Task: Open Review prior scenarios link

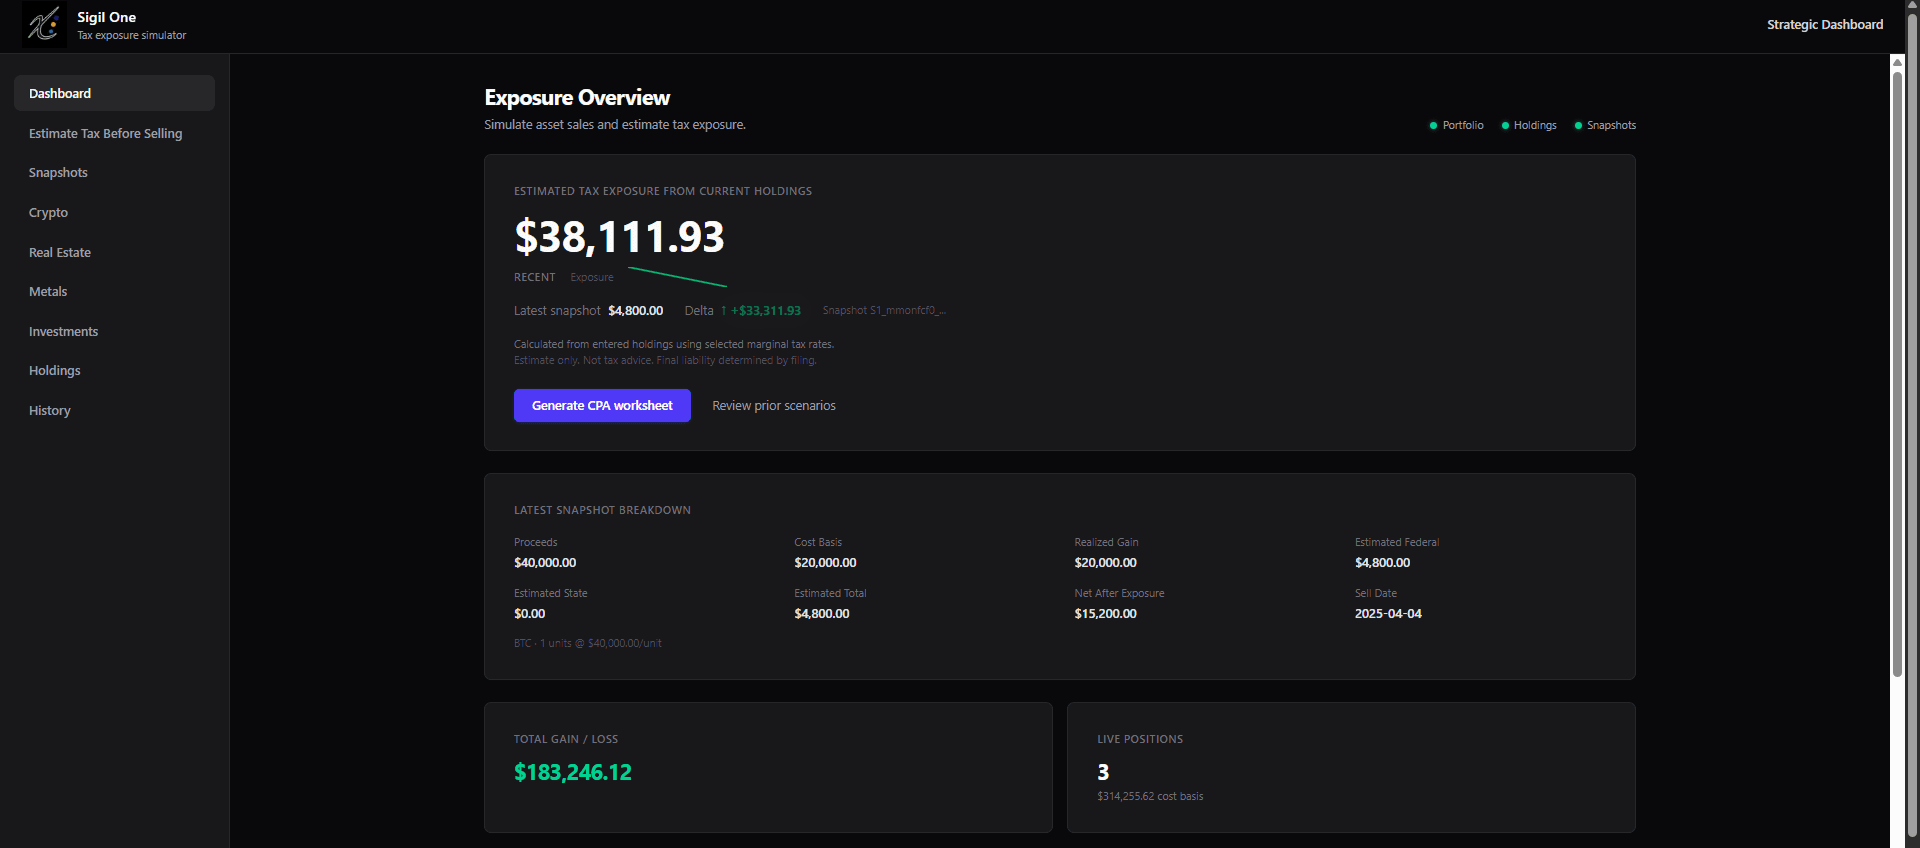Action: (x=774, y=405)
